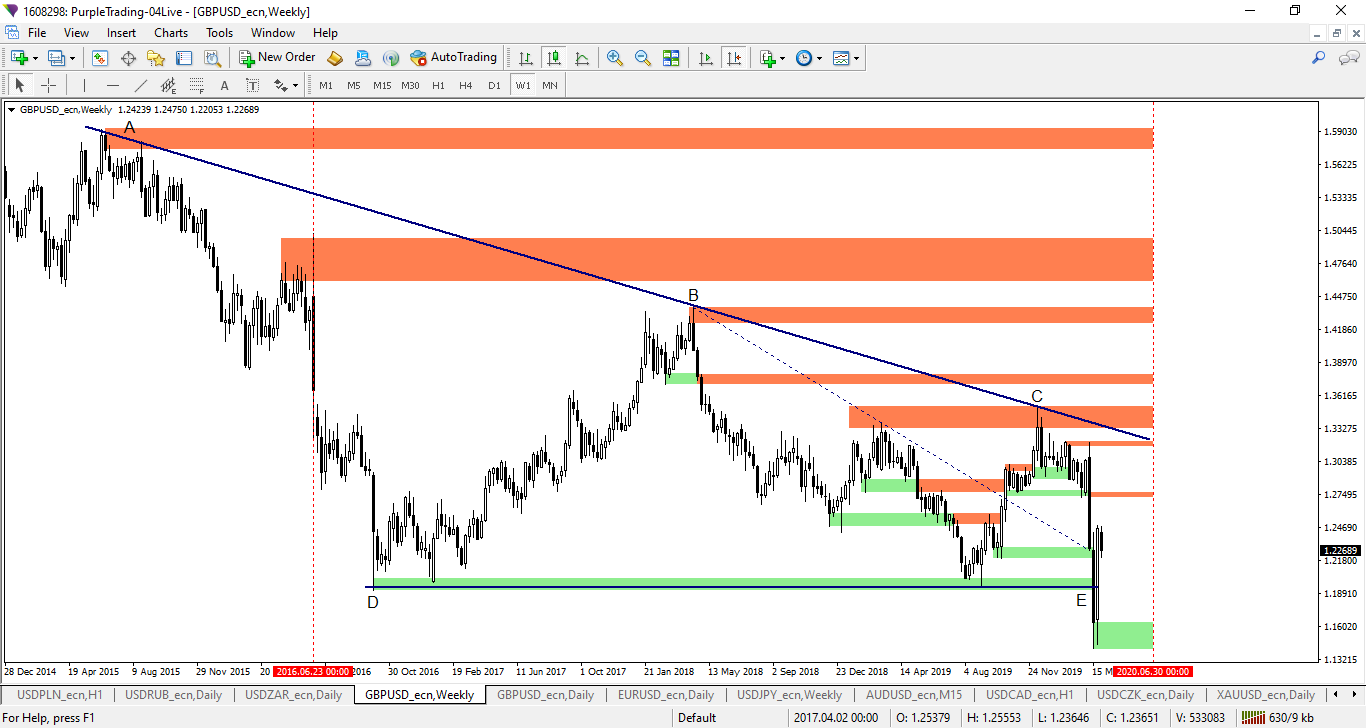Switch chart to Line Chart style
The height and width of the screenshot is (728, 1366).
pyautogui.click(x=582, y=58)
